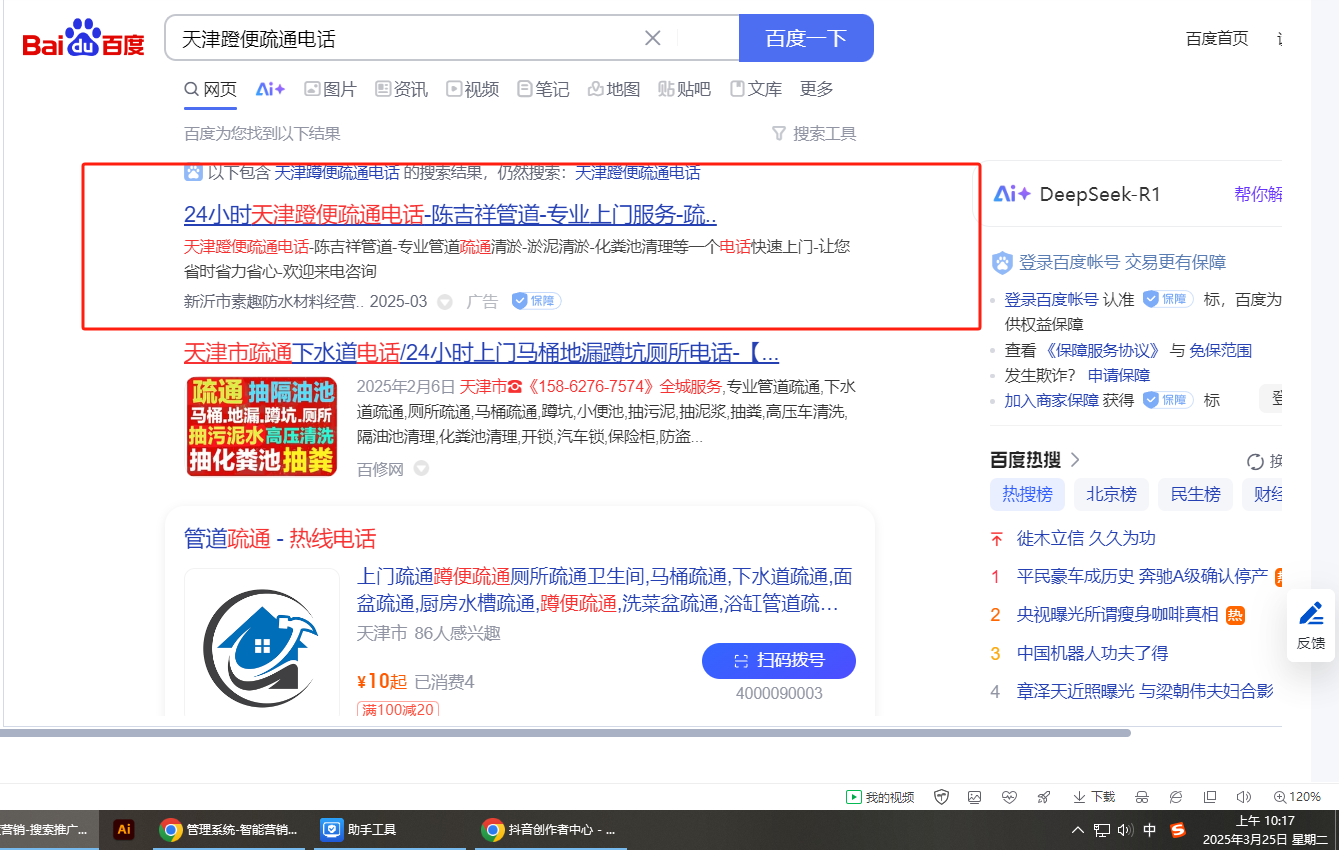Viewport: 1339px width, 850px height.
Task: Click the heartbeat health-check icon
Action: (x=1009, y=797)
